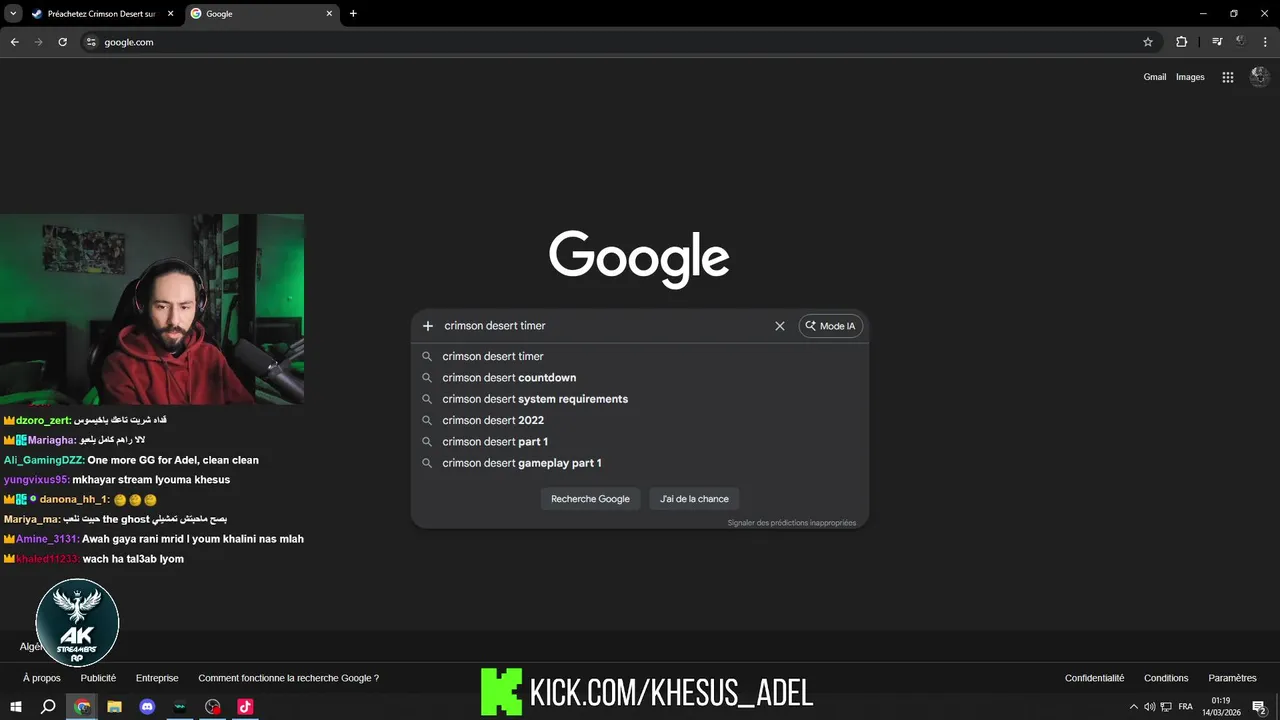The height and width of the screenshot is (720, 1280).
Task: Click the AK Streamers RP logo badge
Action: coord(77,623)
